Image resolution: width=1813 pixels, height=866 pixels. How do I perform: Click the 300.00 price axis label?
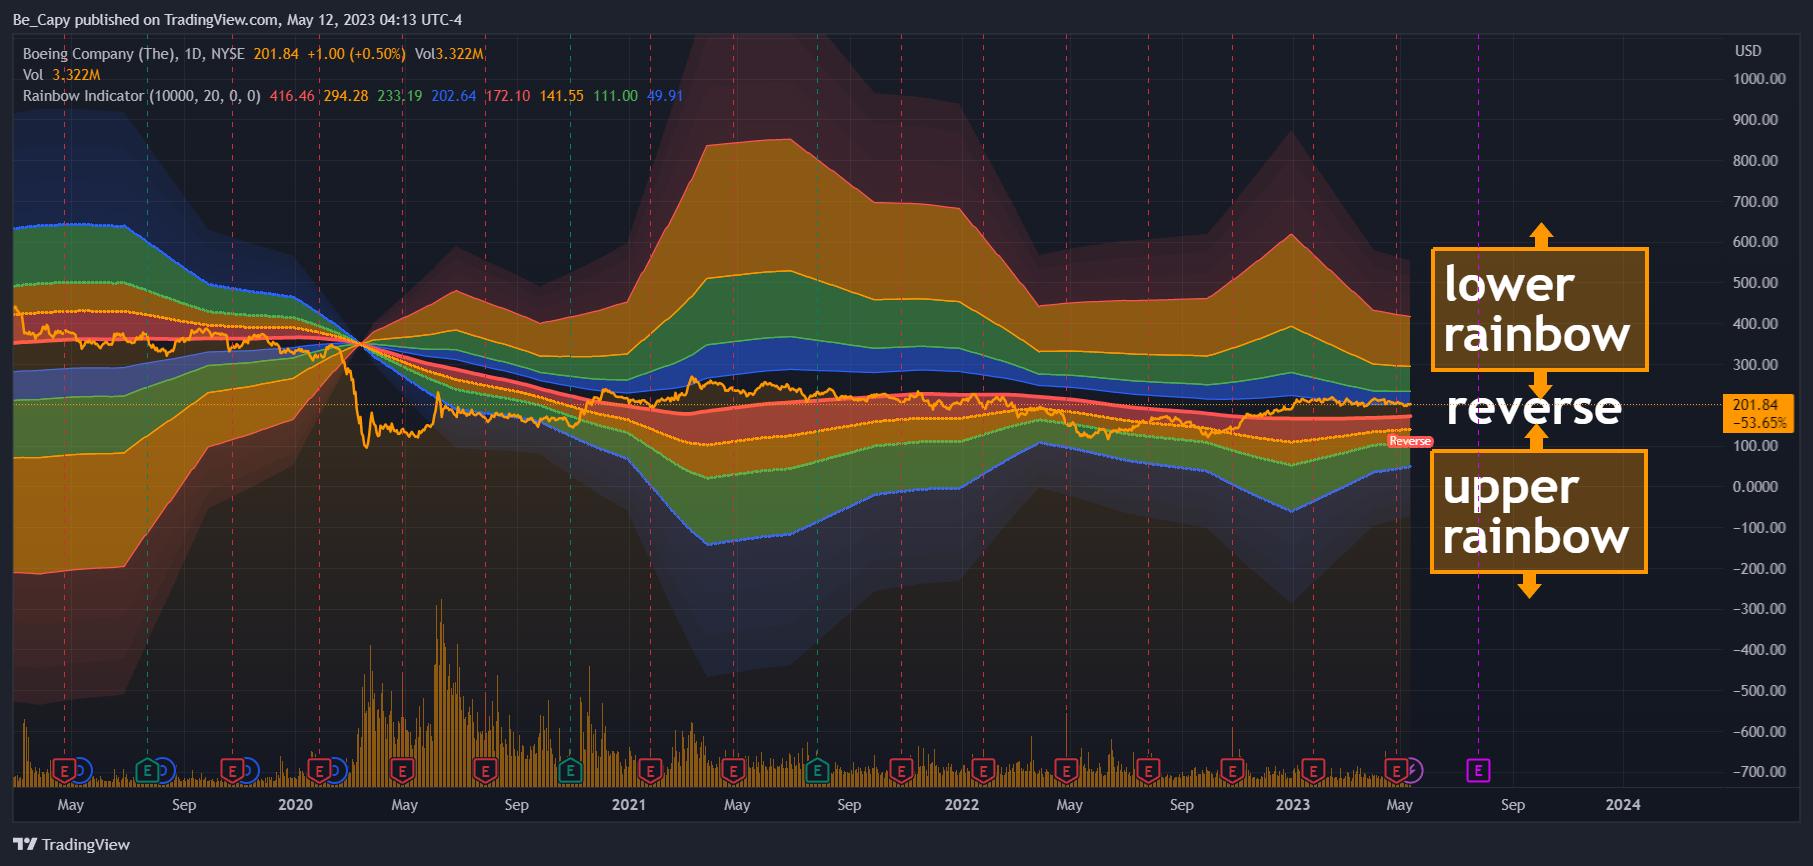pos(1756,365)
